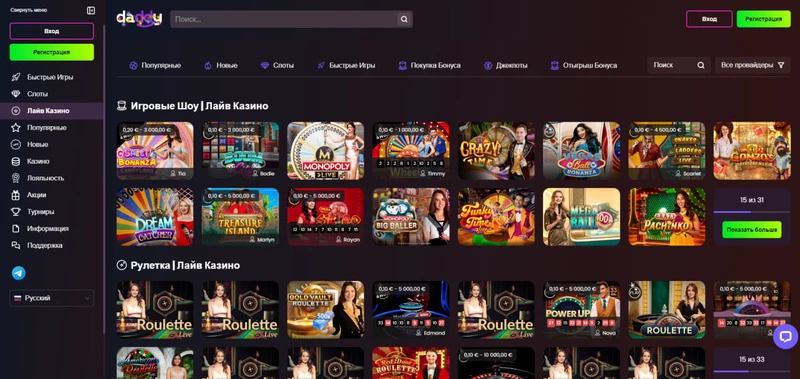The image size is (800, 379).
Task: Click Свернуть меню text
Action: (29, 10)
